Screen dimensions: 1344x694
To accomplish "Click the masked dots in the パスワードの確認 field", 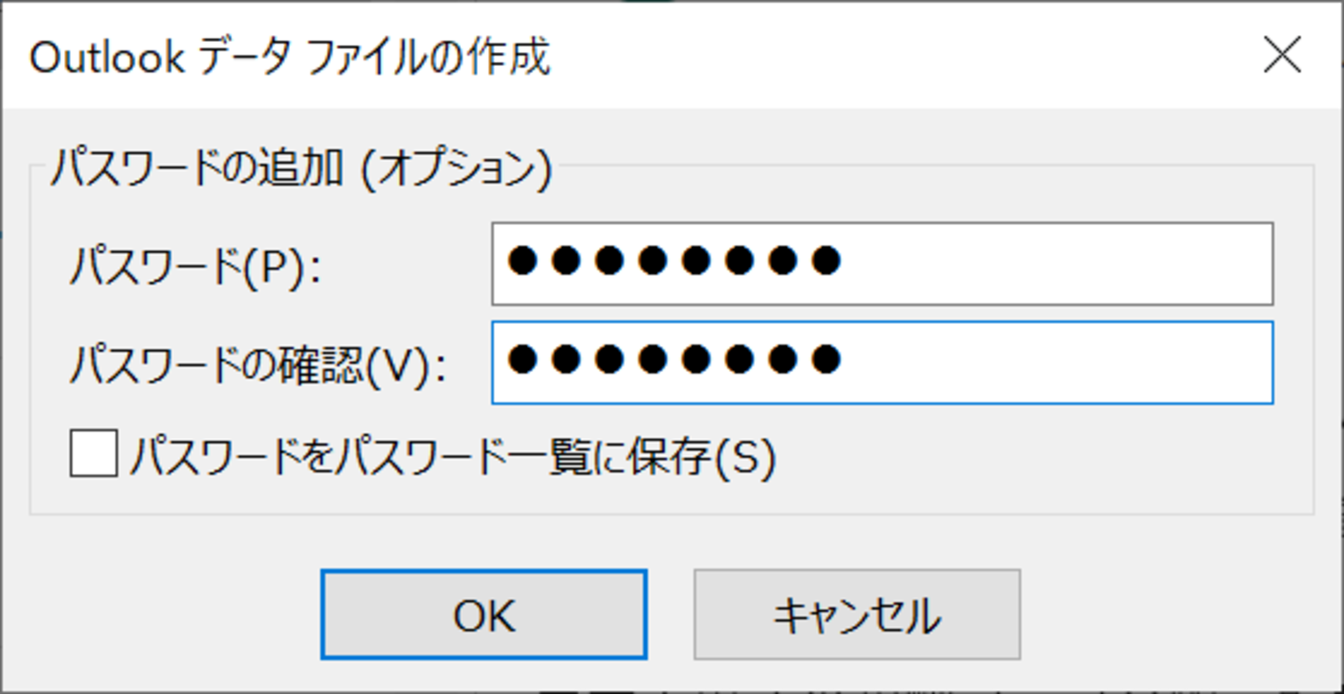I will 673,360.
